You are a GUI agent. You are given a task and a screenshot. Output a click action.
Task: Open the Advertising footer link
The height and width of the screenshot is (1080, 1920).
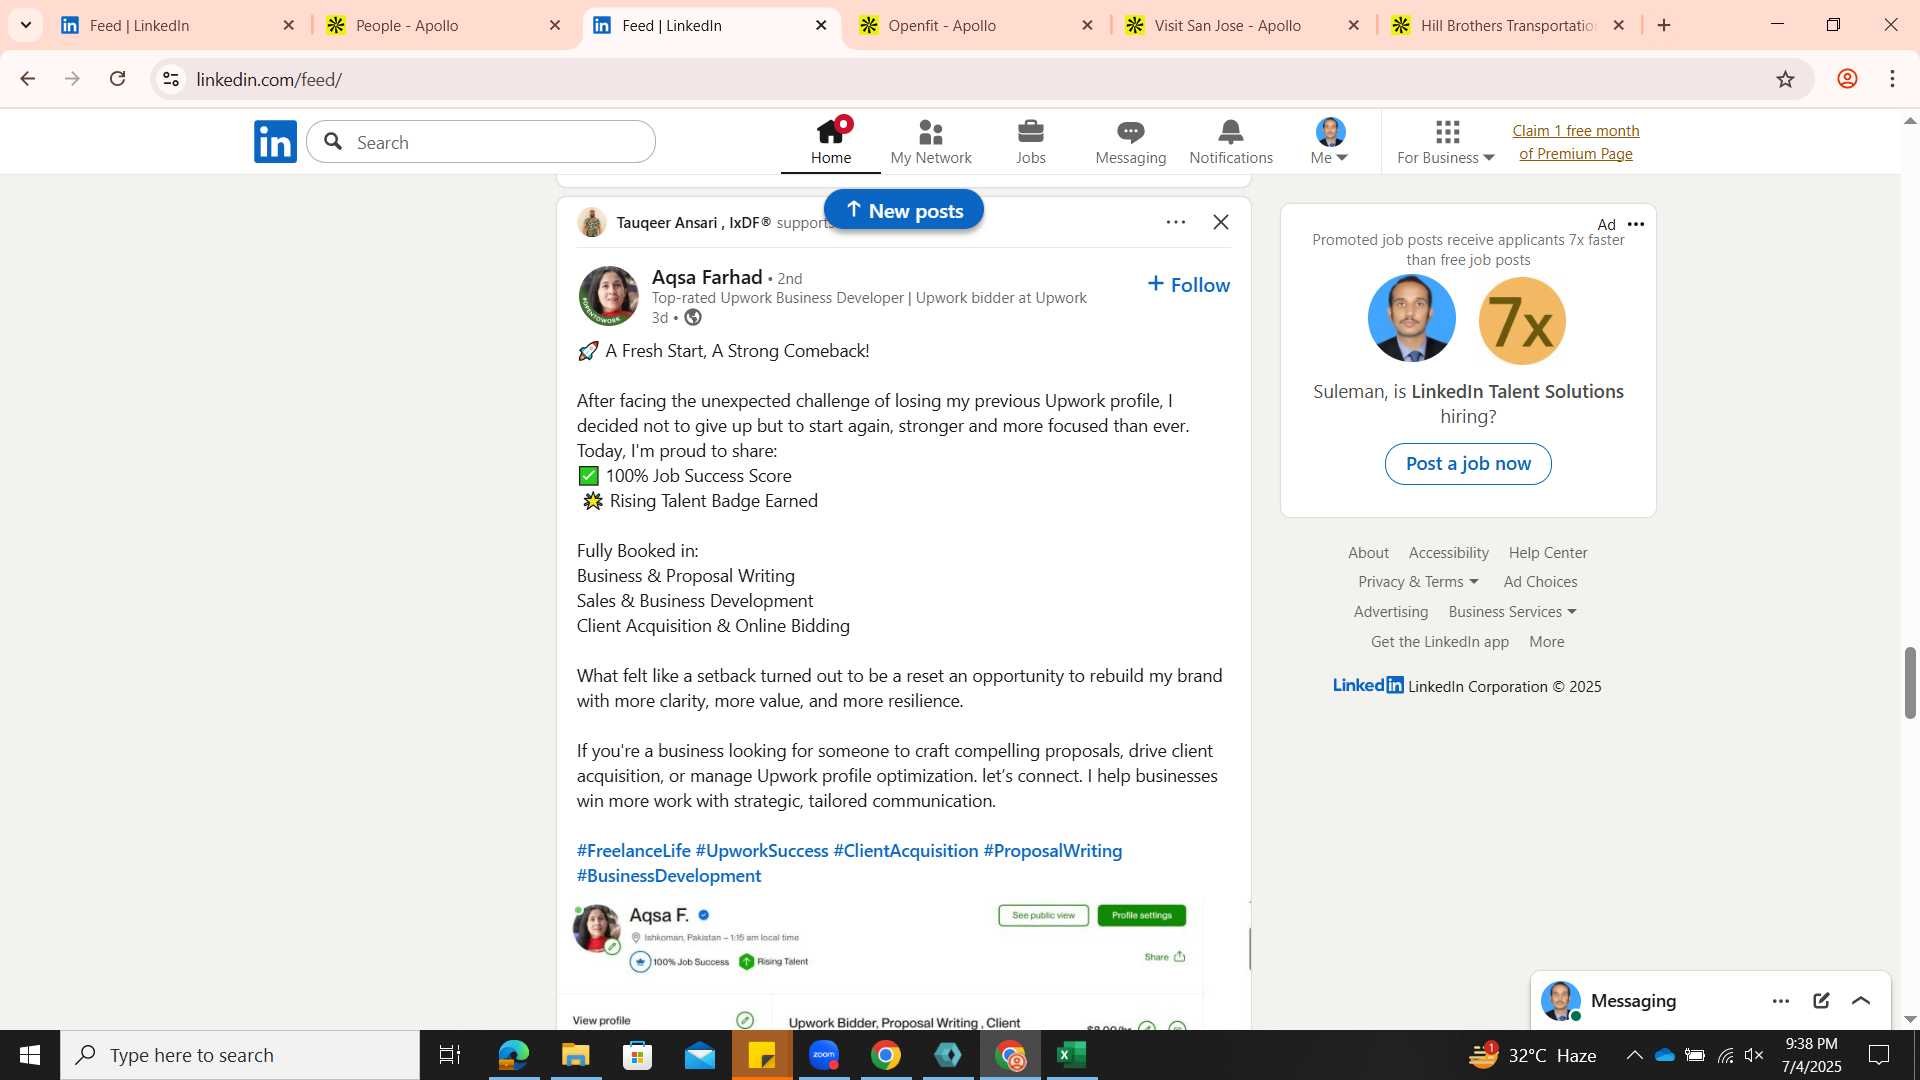coord(1390,612)
